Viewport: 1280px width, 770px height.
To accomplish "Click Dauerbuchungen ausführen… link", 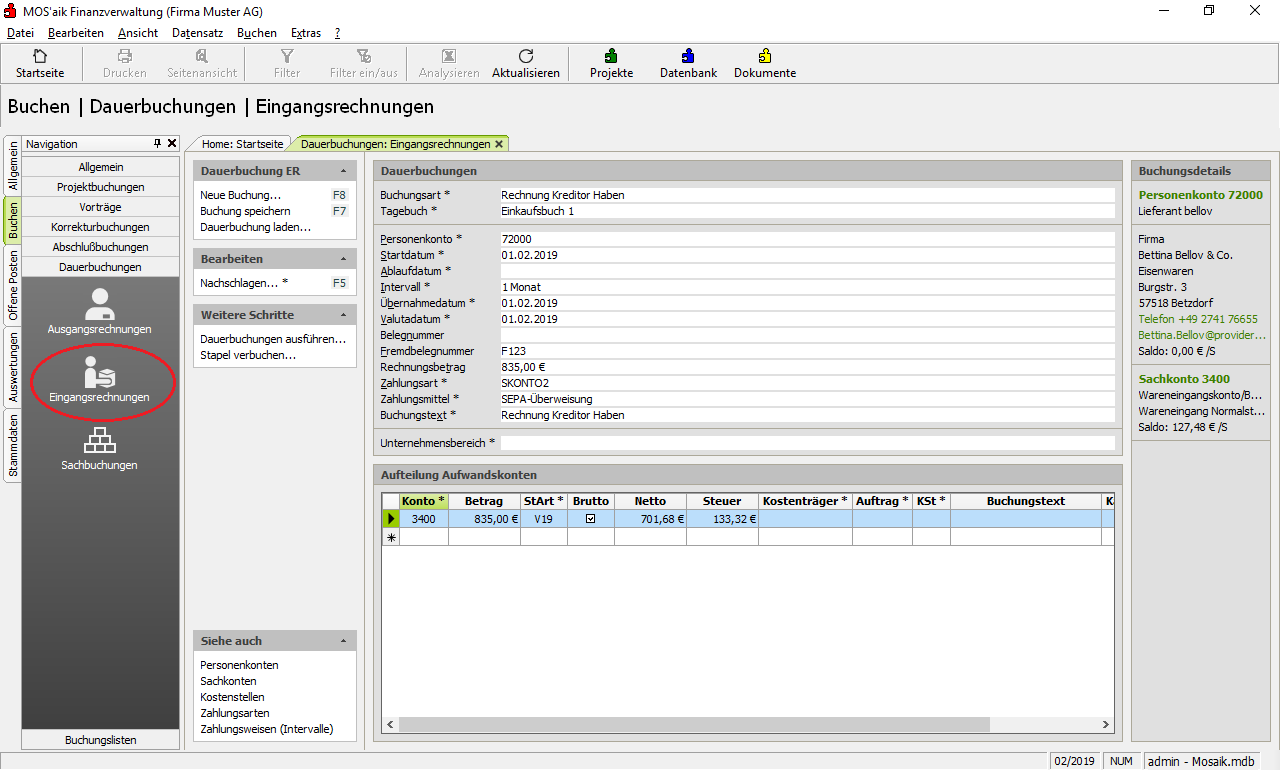I will (273, 339).
